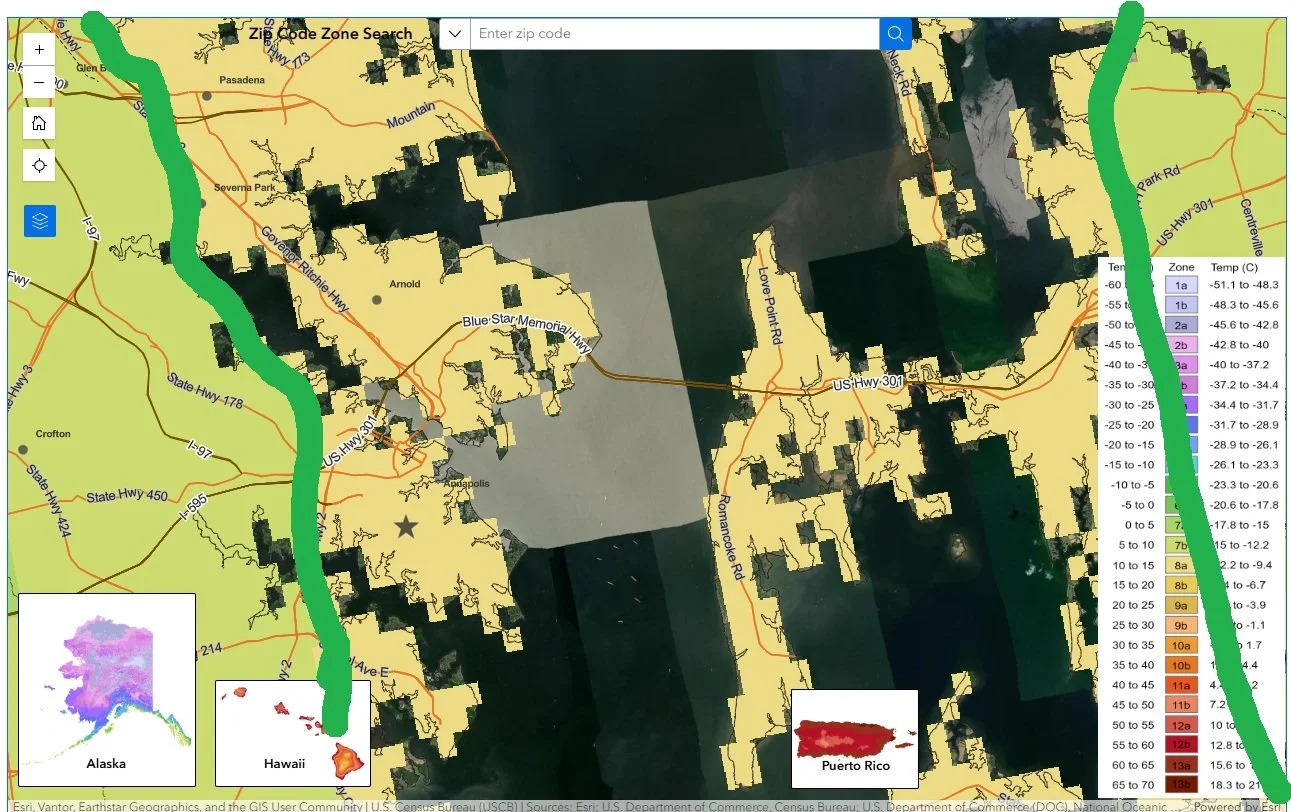Select the zone 13a legend swatch

click(1181, 765)
